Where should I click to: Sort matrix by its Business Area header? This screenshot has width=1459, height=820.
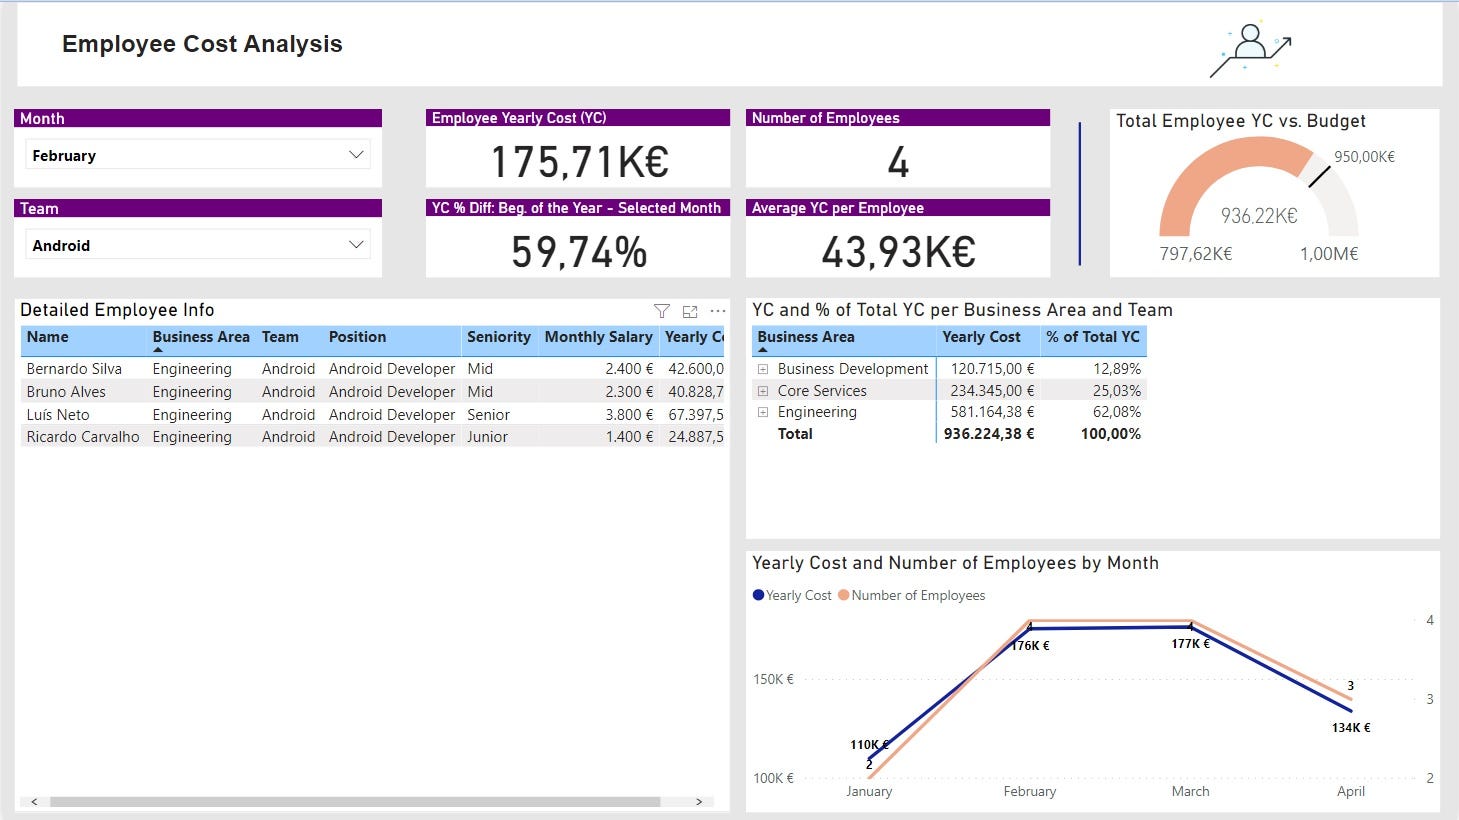(x=806, y=337)
